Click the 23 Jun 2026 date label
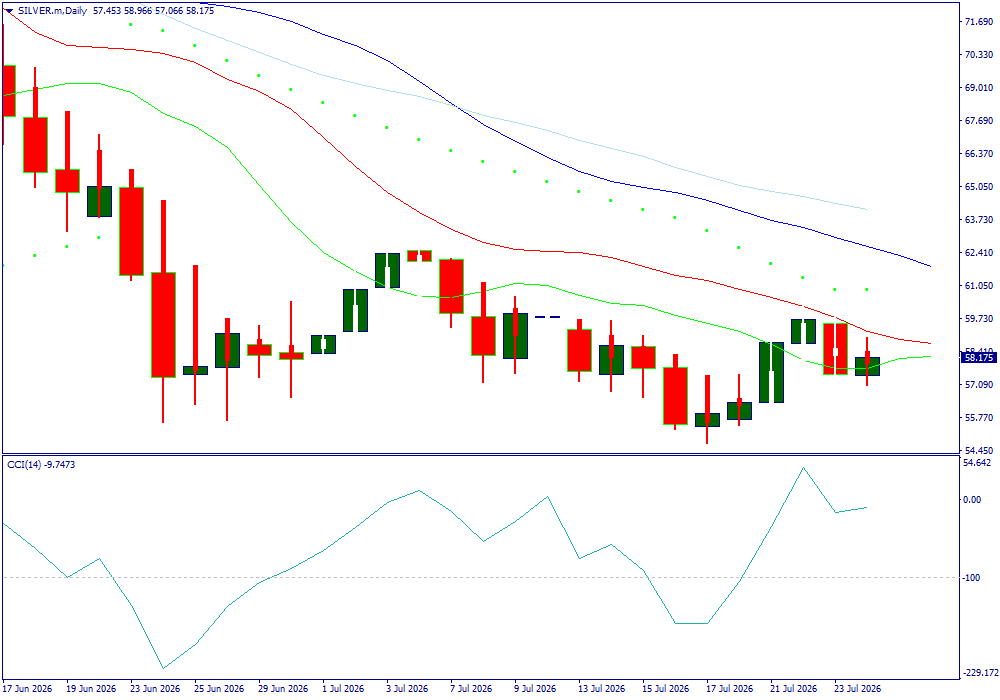 click(x=155, y=689)
